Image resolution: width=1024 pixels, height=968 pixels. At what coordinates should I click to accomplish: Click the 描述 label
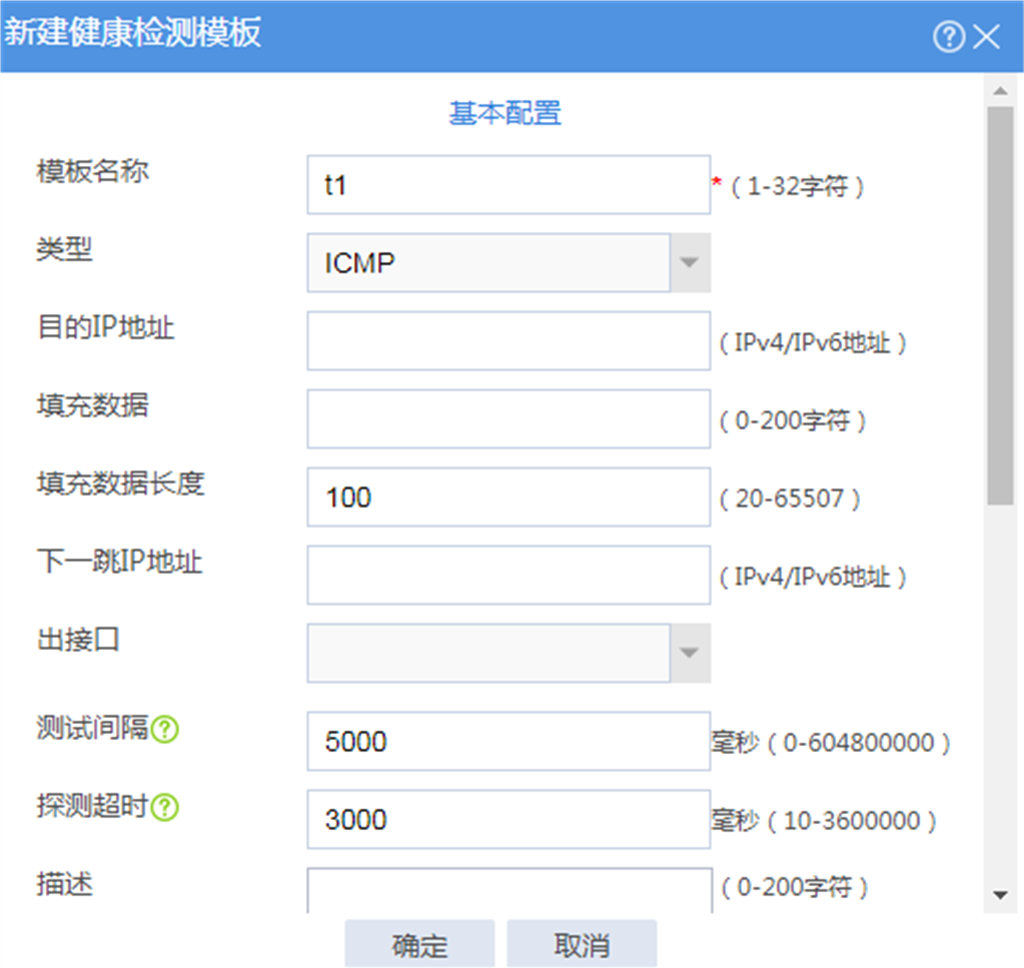tap(65, 884)
